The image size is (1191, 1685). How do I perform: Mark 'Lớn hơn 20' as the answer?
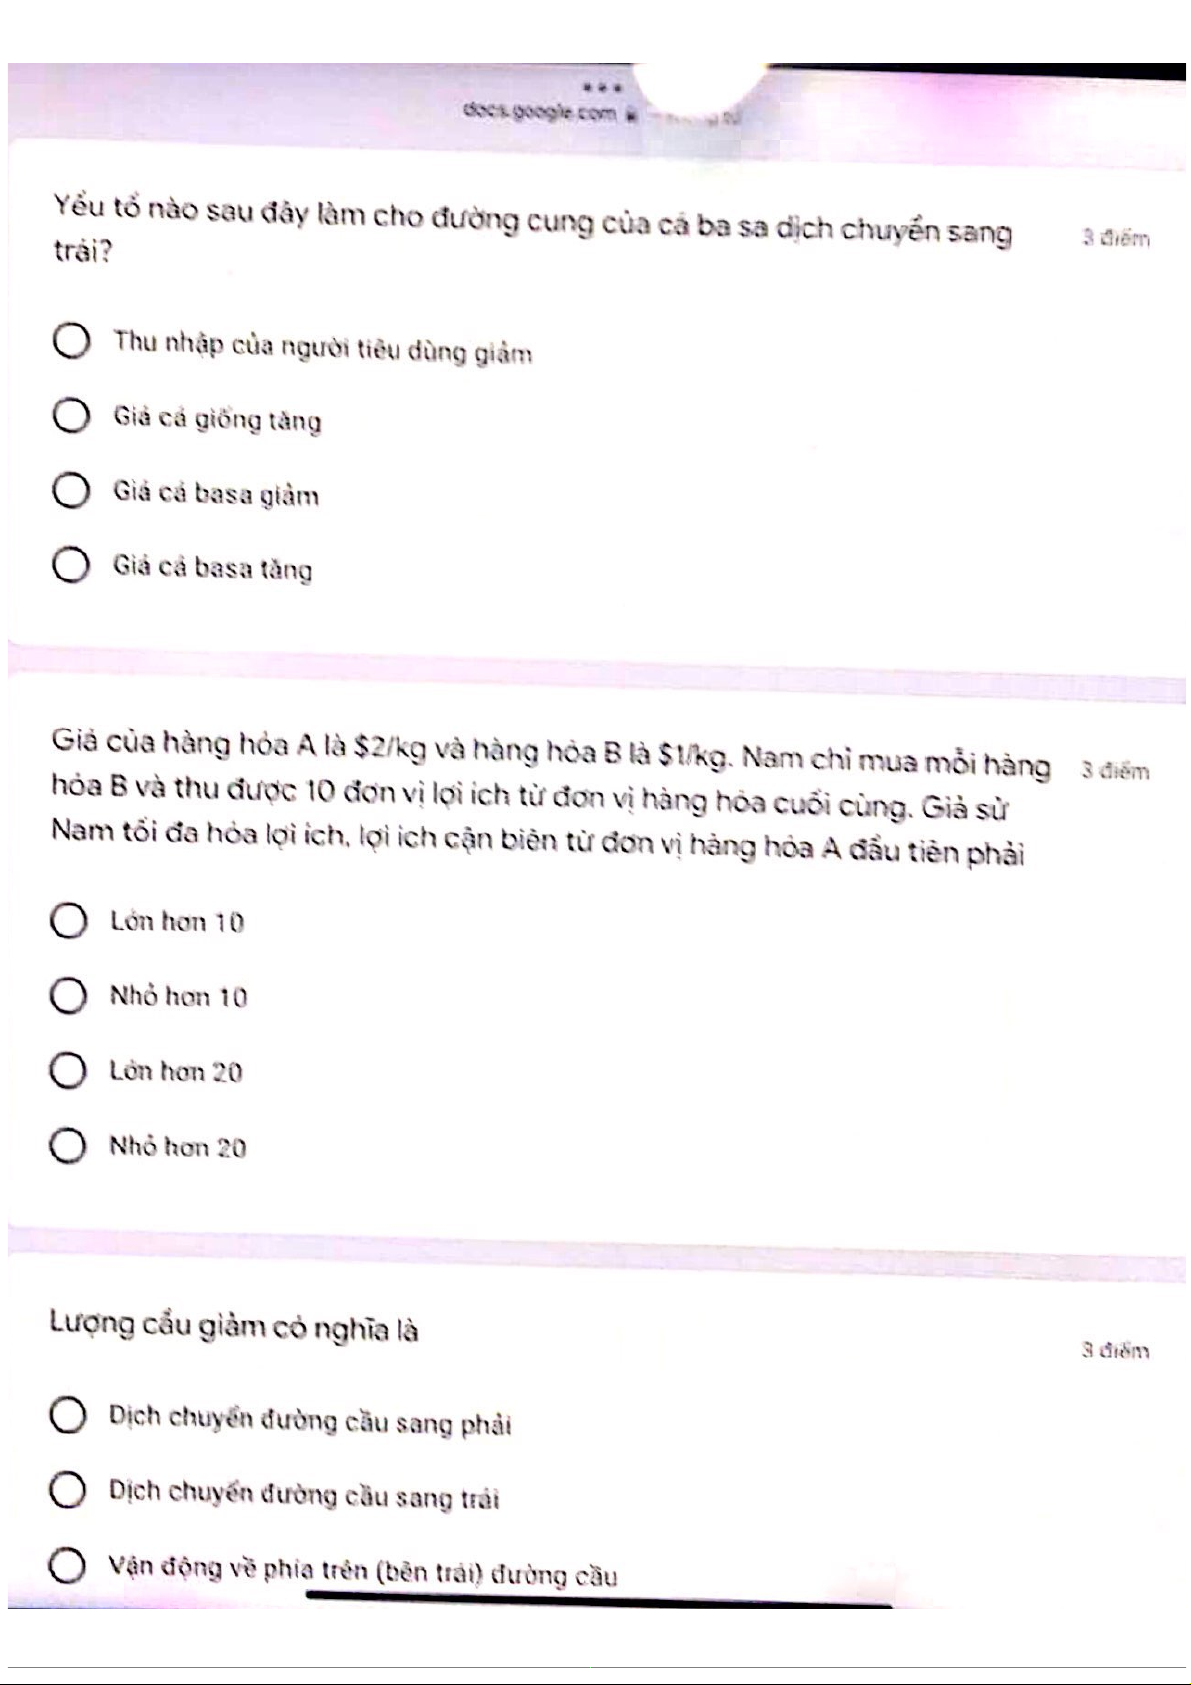68,1071
